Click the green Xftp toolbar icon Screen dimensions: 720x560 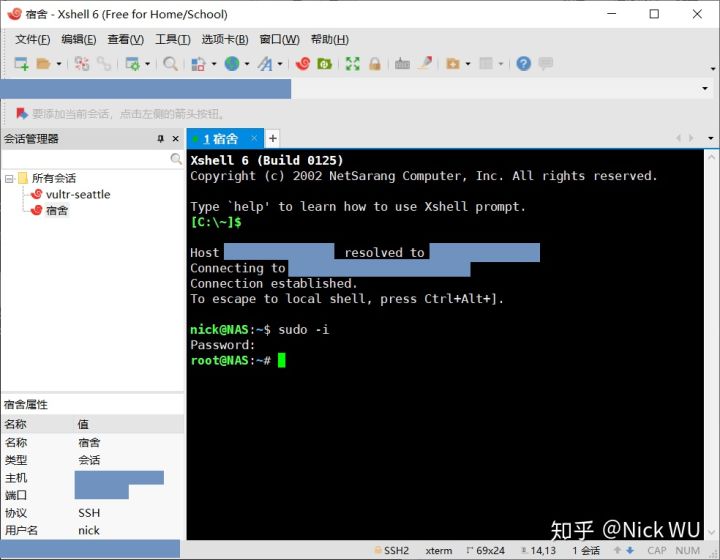click(324, 64)
